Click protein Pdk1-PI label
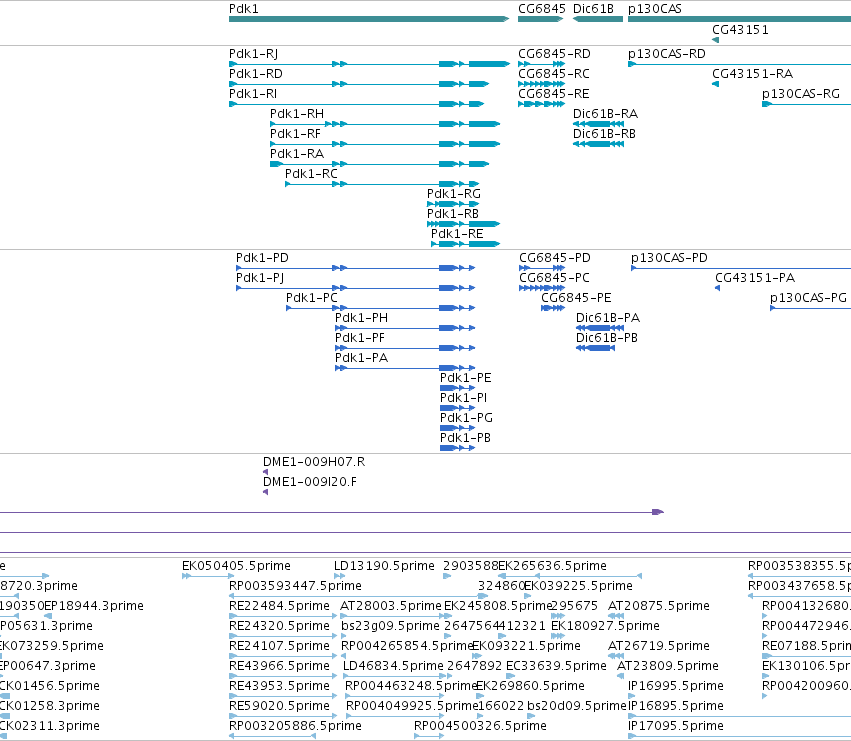 [463, 398]
